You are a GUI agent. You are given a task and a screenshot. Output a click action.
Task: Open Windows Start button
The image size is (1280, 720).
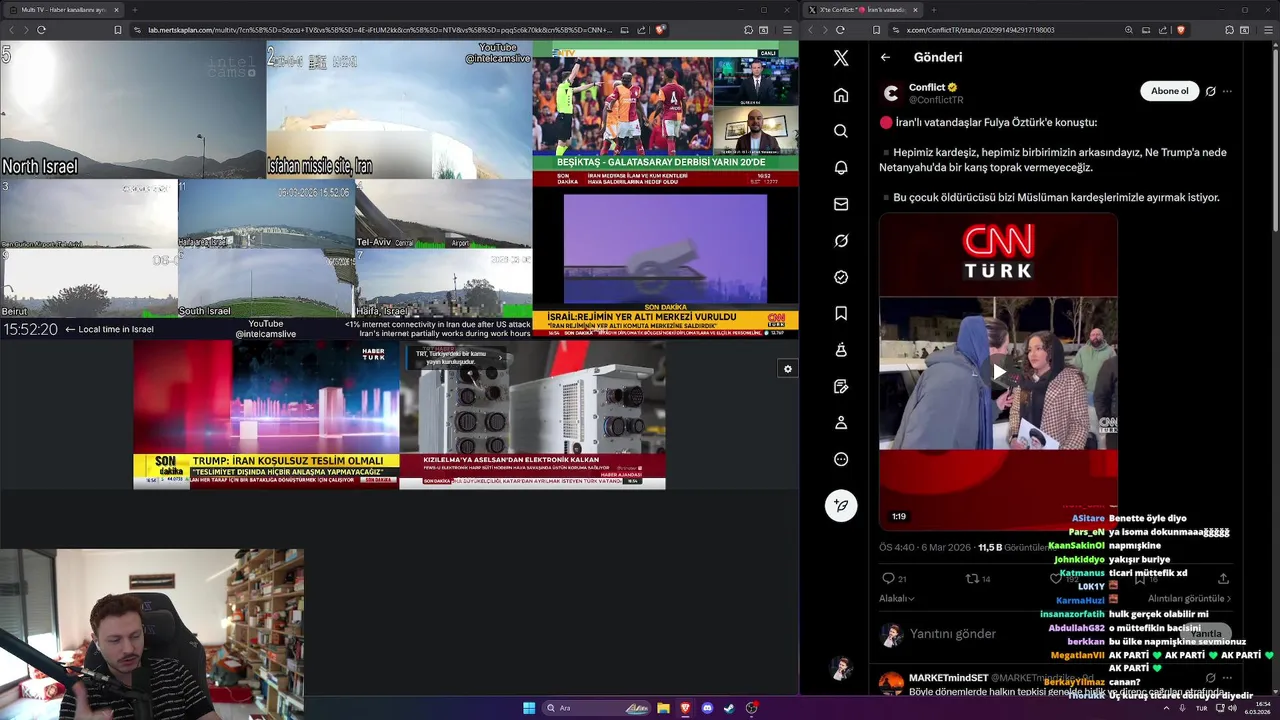[529, 708]
